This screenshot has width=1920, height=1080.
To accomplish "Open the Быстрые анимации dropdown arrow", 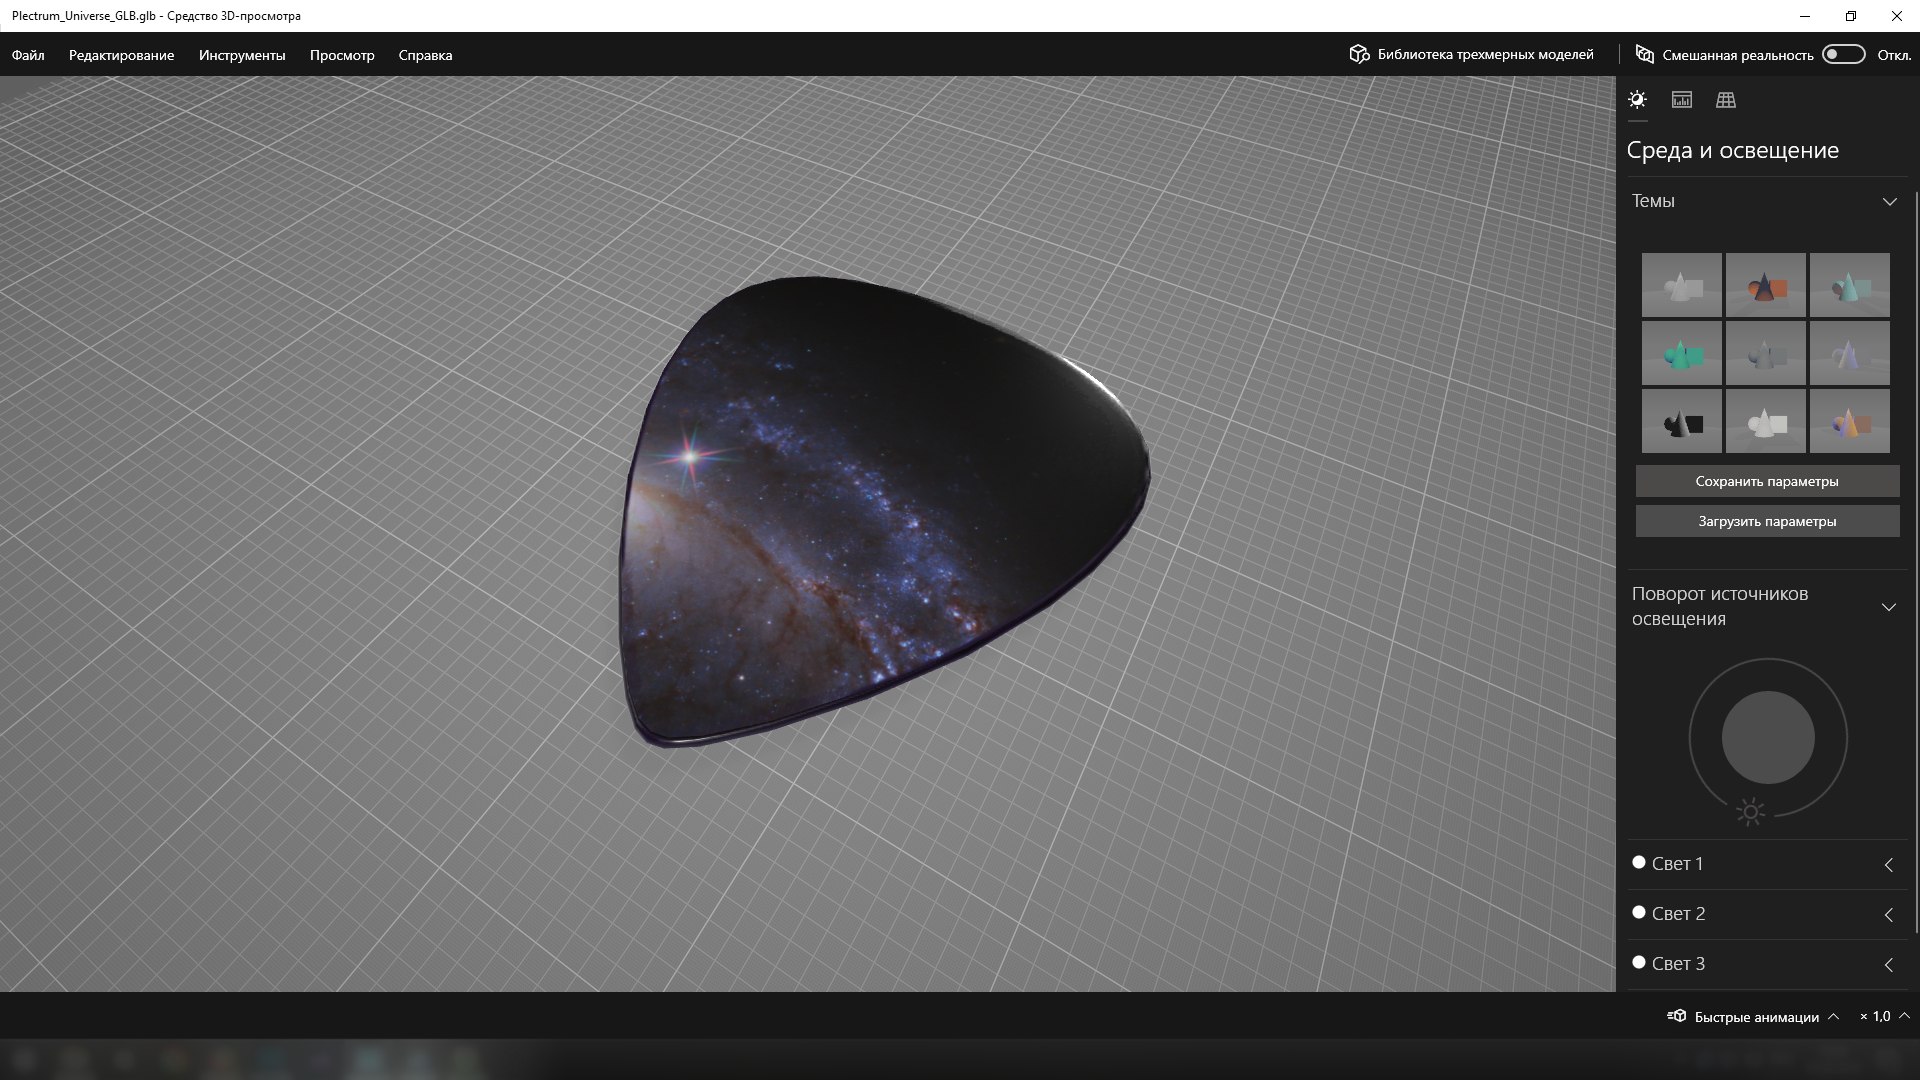I will pyautogui.click(x=1833, y=1016).
